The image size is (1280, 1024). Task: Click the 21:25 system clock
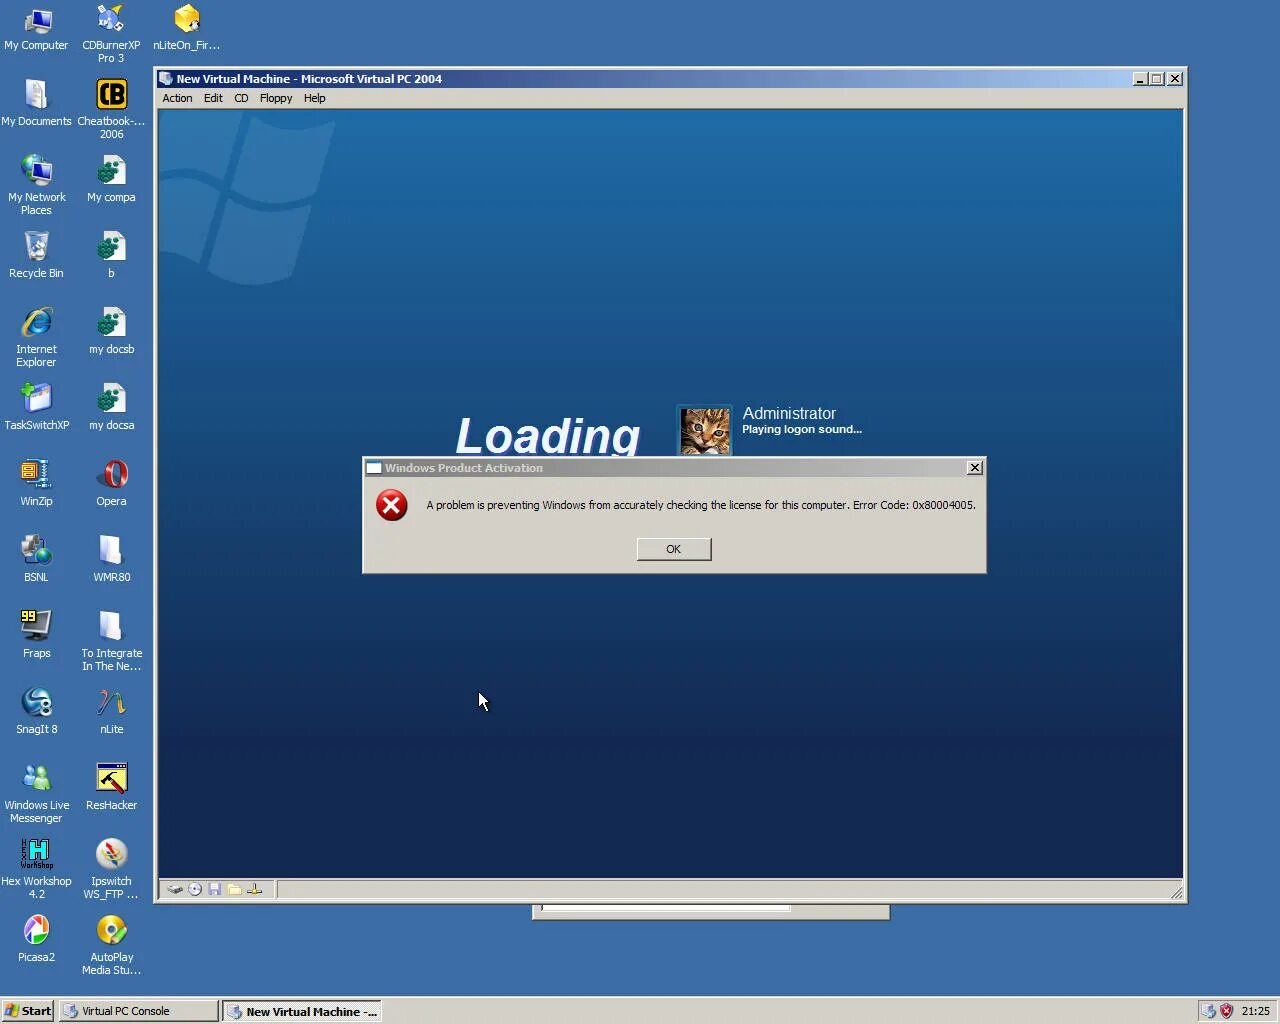coord(1255,1011)
